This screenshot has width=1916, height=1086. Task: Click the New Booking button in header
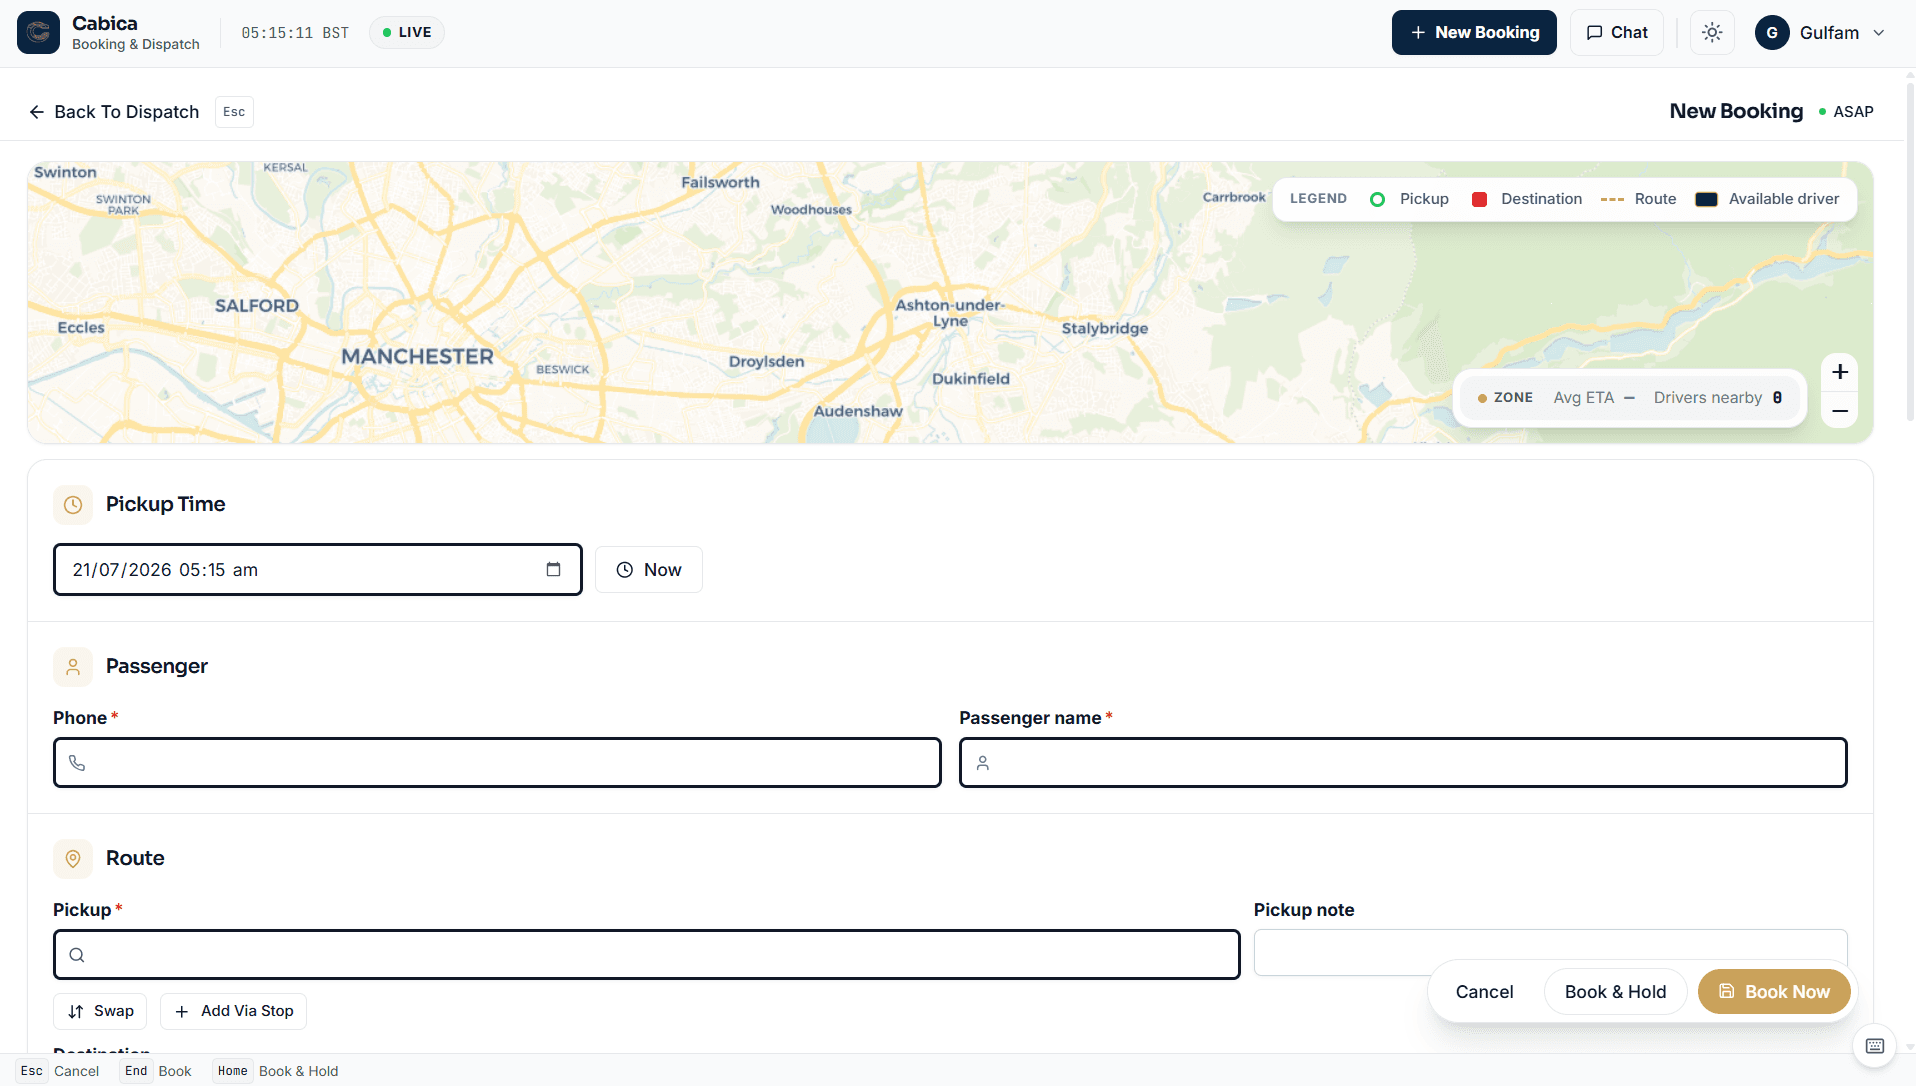[x=1474, y=33]
